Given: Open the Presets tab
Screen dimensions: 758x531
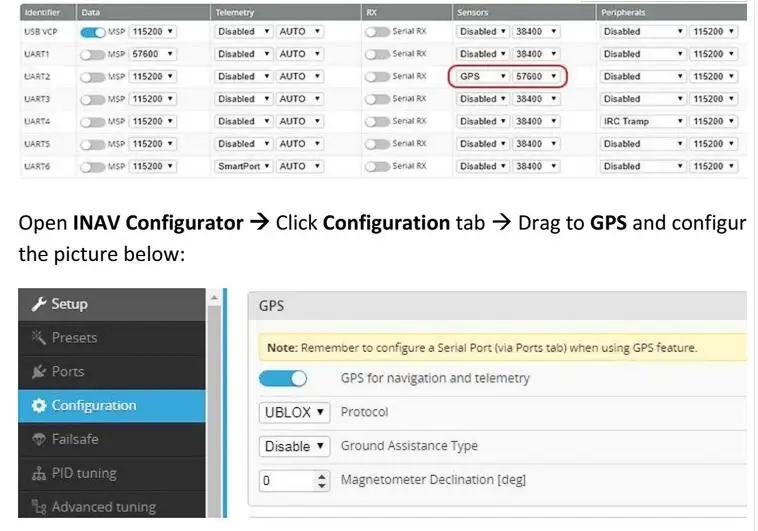Looking at the screenshot, I should pos(112,338).
